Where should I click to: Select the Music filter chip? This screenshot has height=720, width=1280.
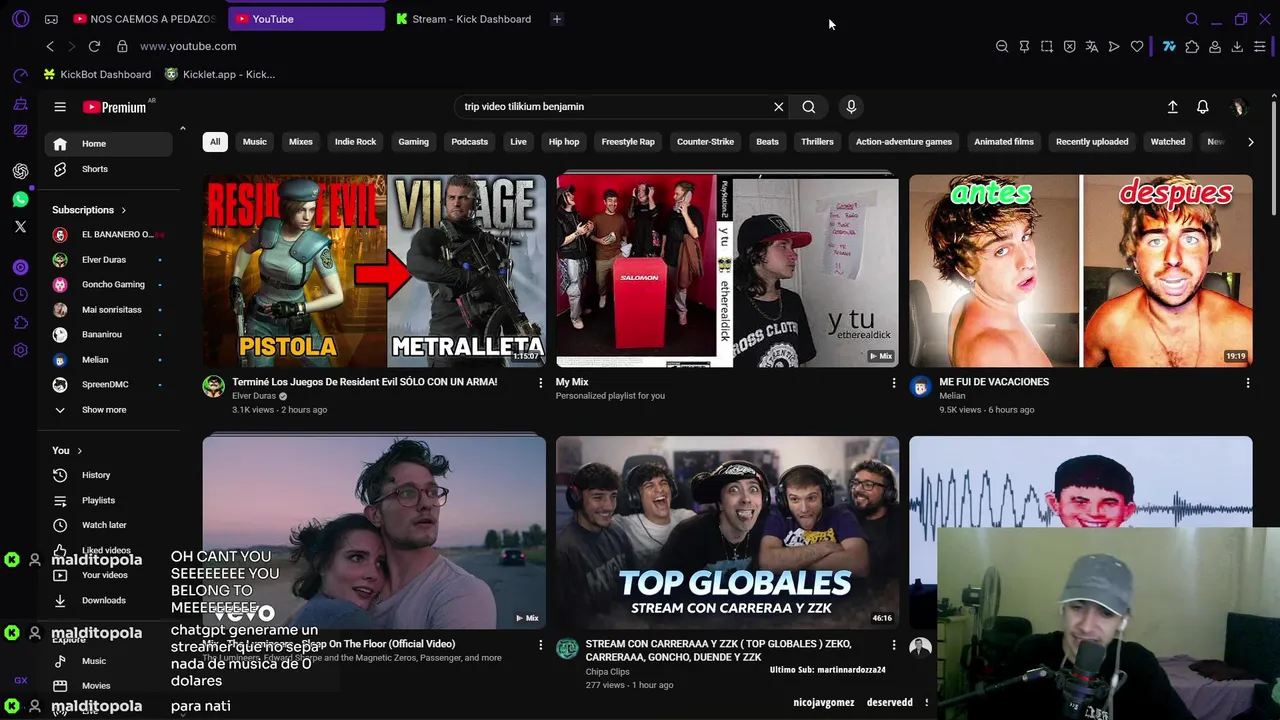[x=255, y=142]
